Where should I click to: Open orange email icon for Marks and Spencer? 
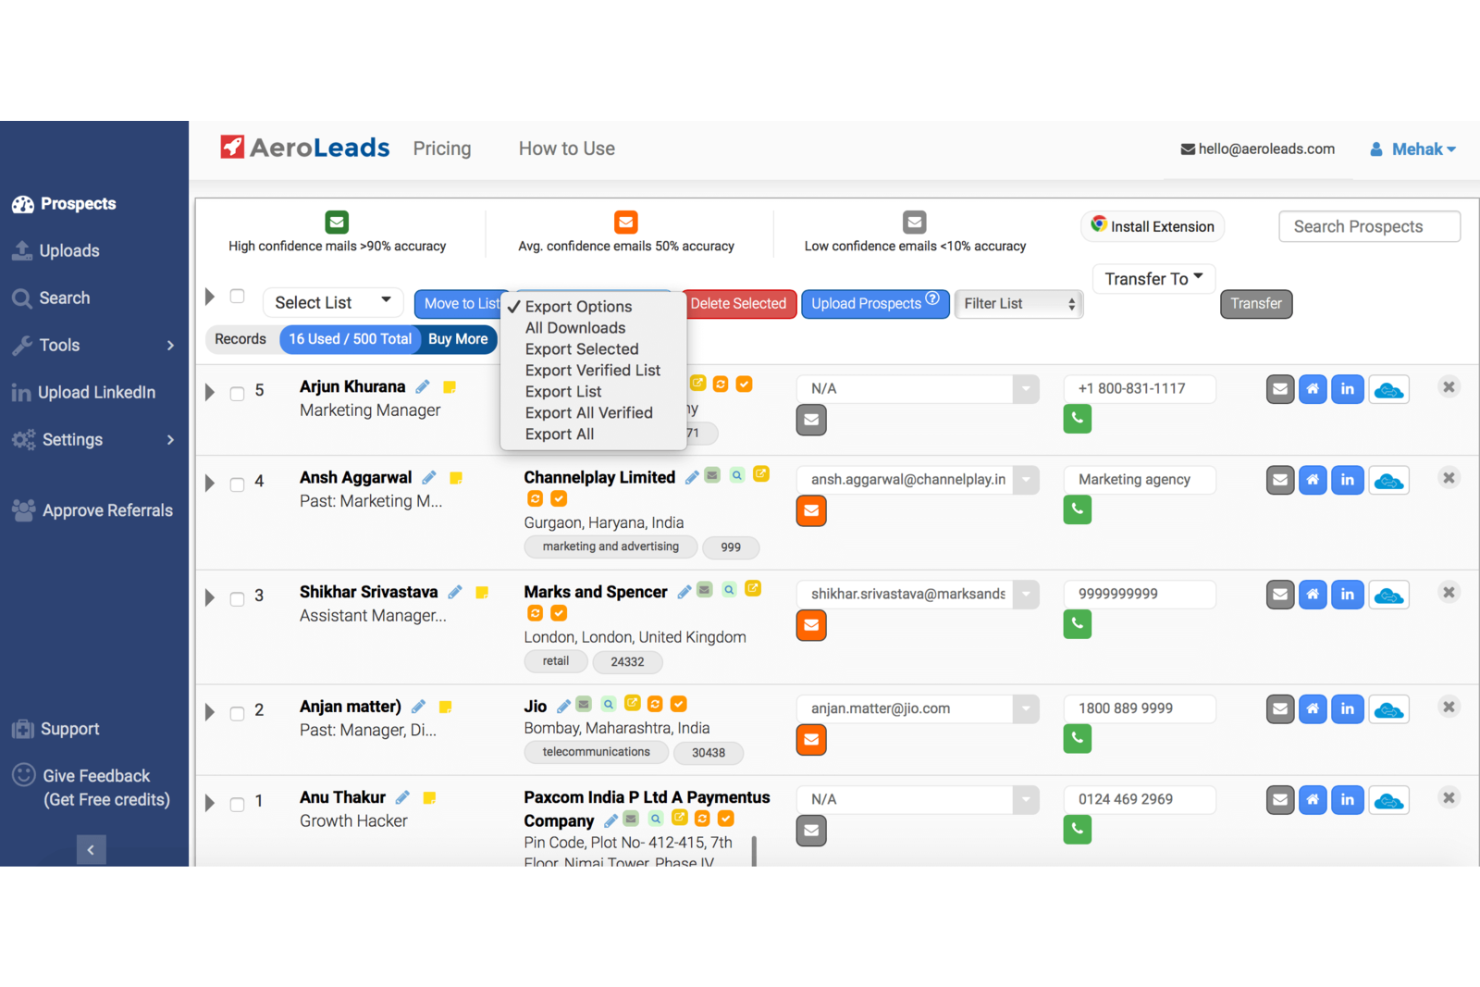coord(811,625)
